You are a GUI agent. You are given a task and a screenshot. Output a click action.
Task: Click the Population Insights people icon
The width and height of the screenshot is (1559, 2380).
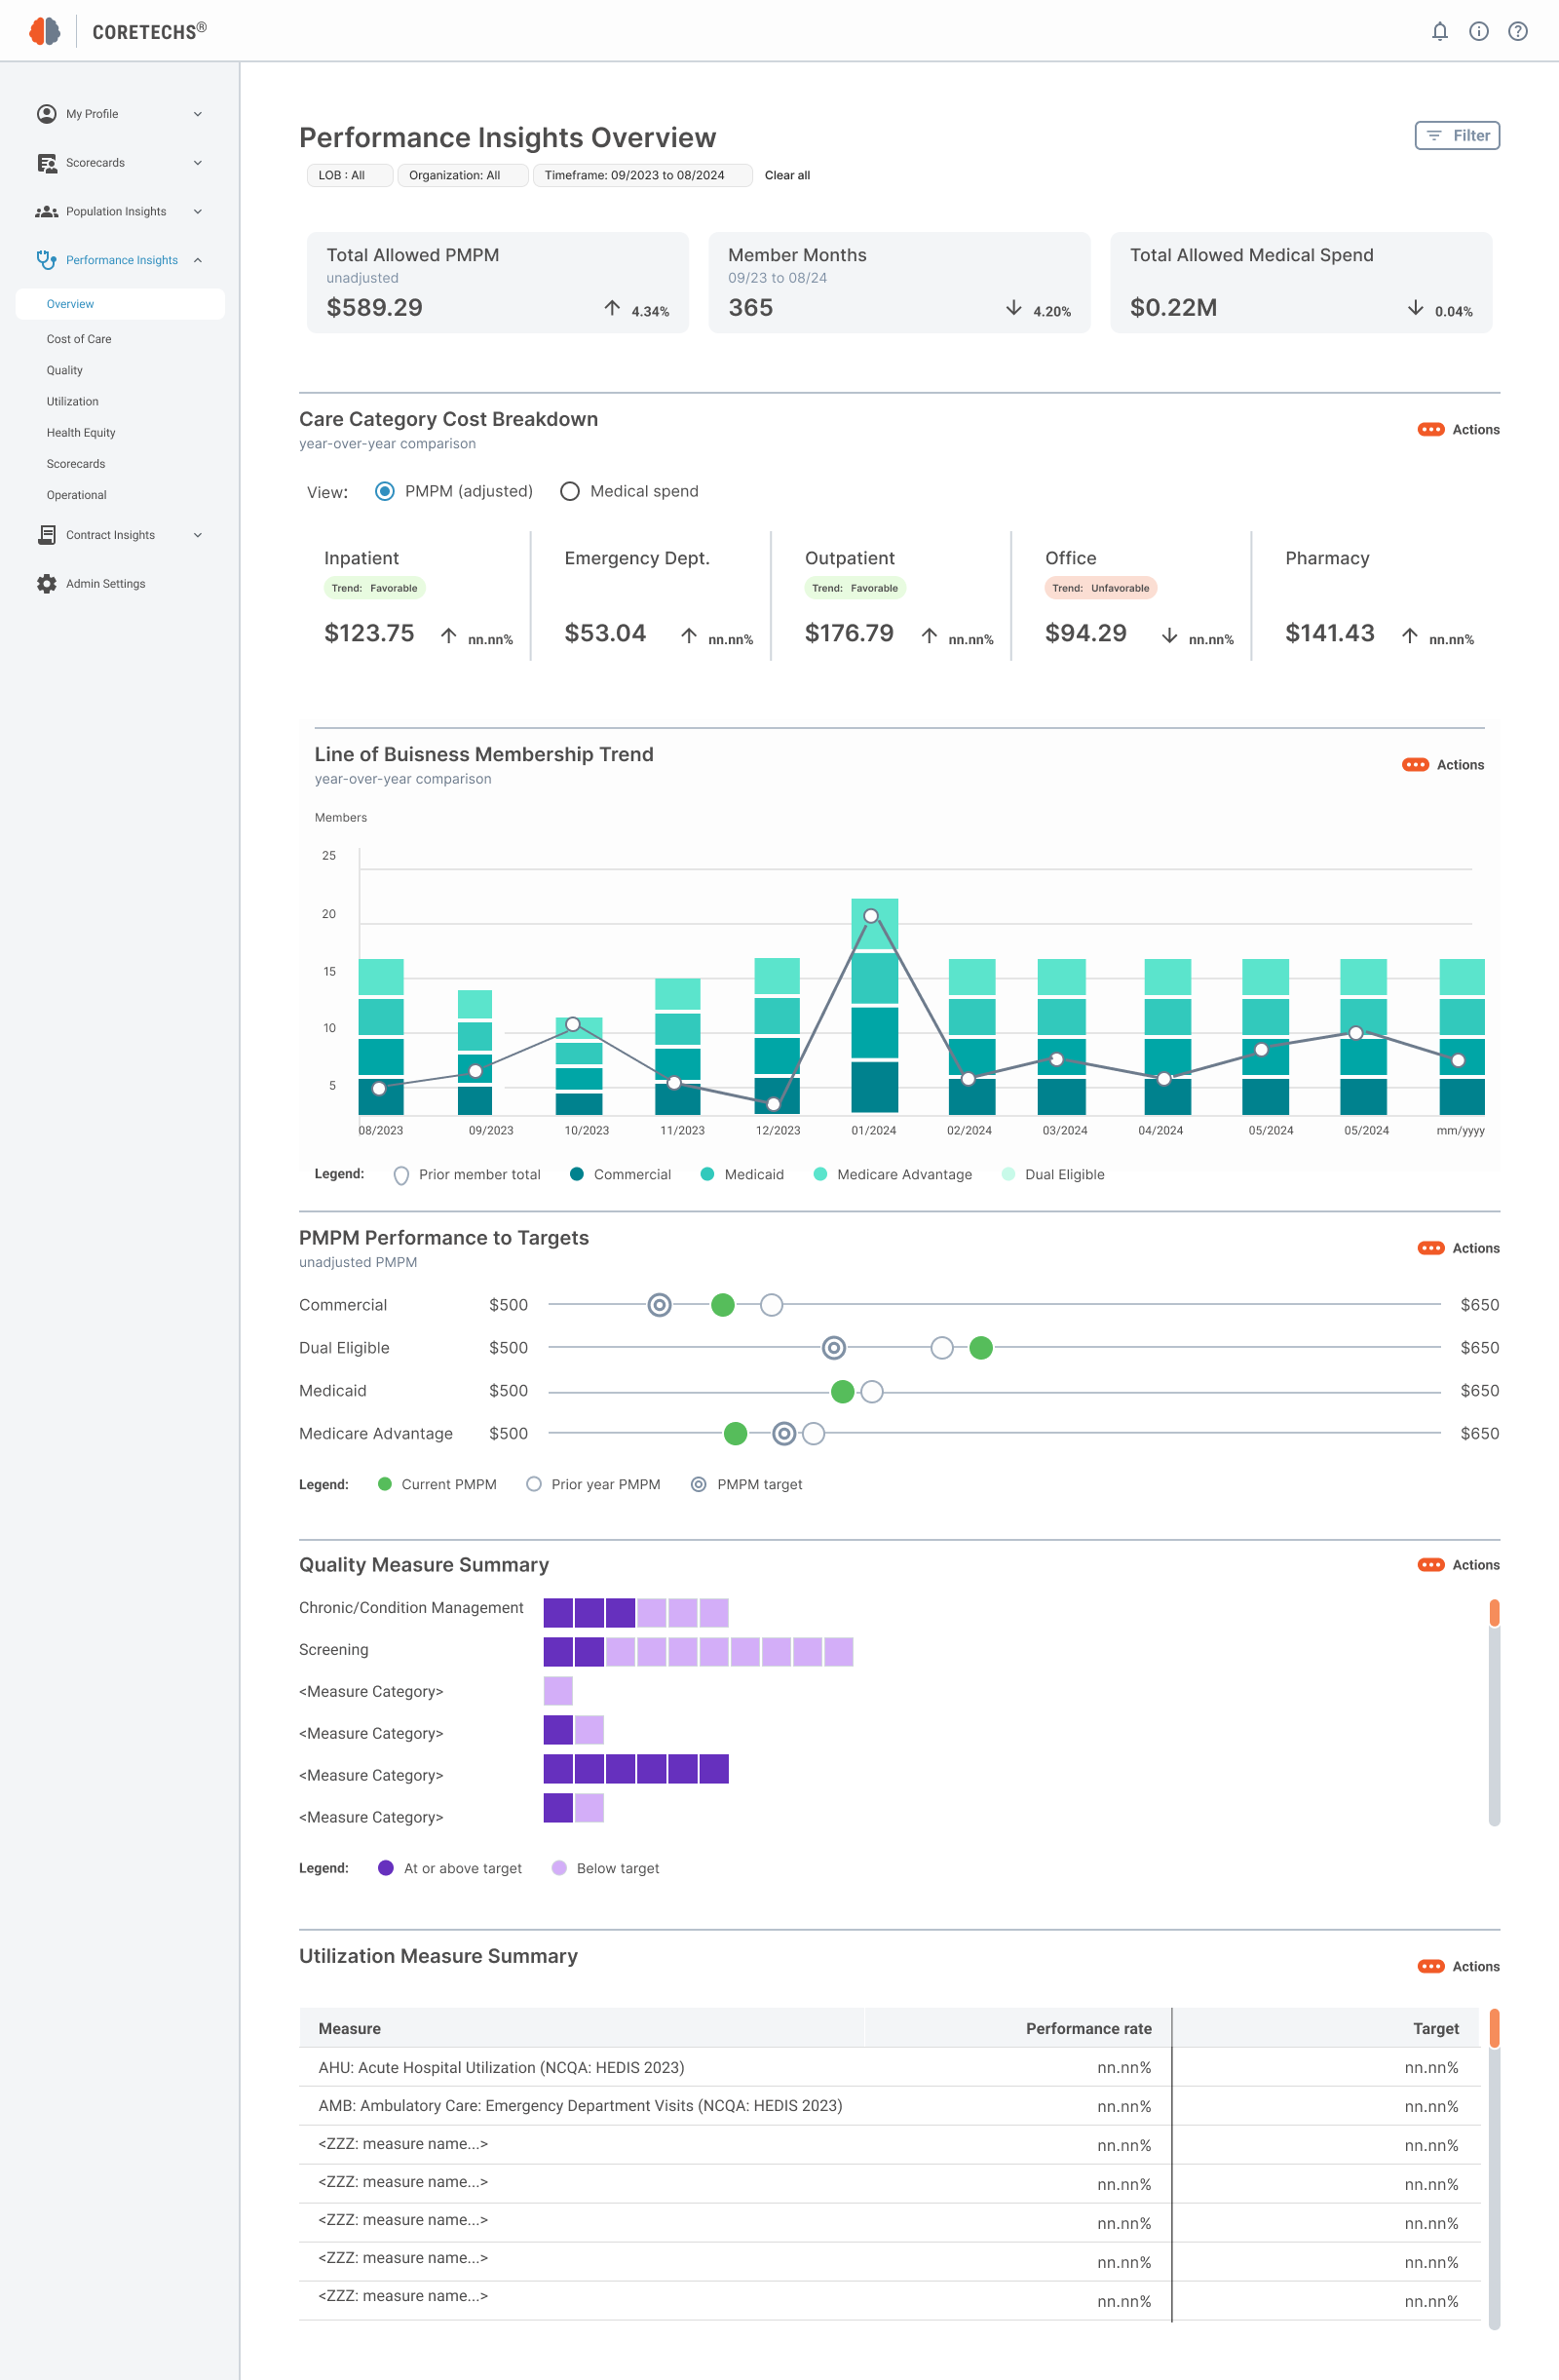click(46, 211)
